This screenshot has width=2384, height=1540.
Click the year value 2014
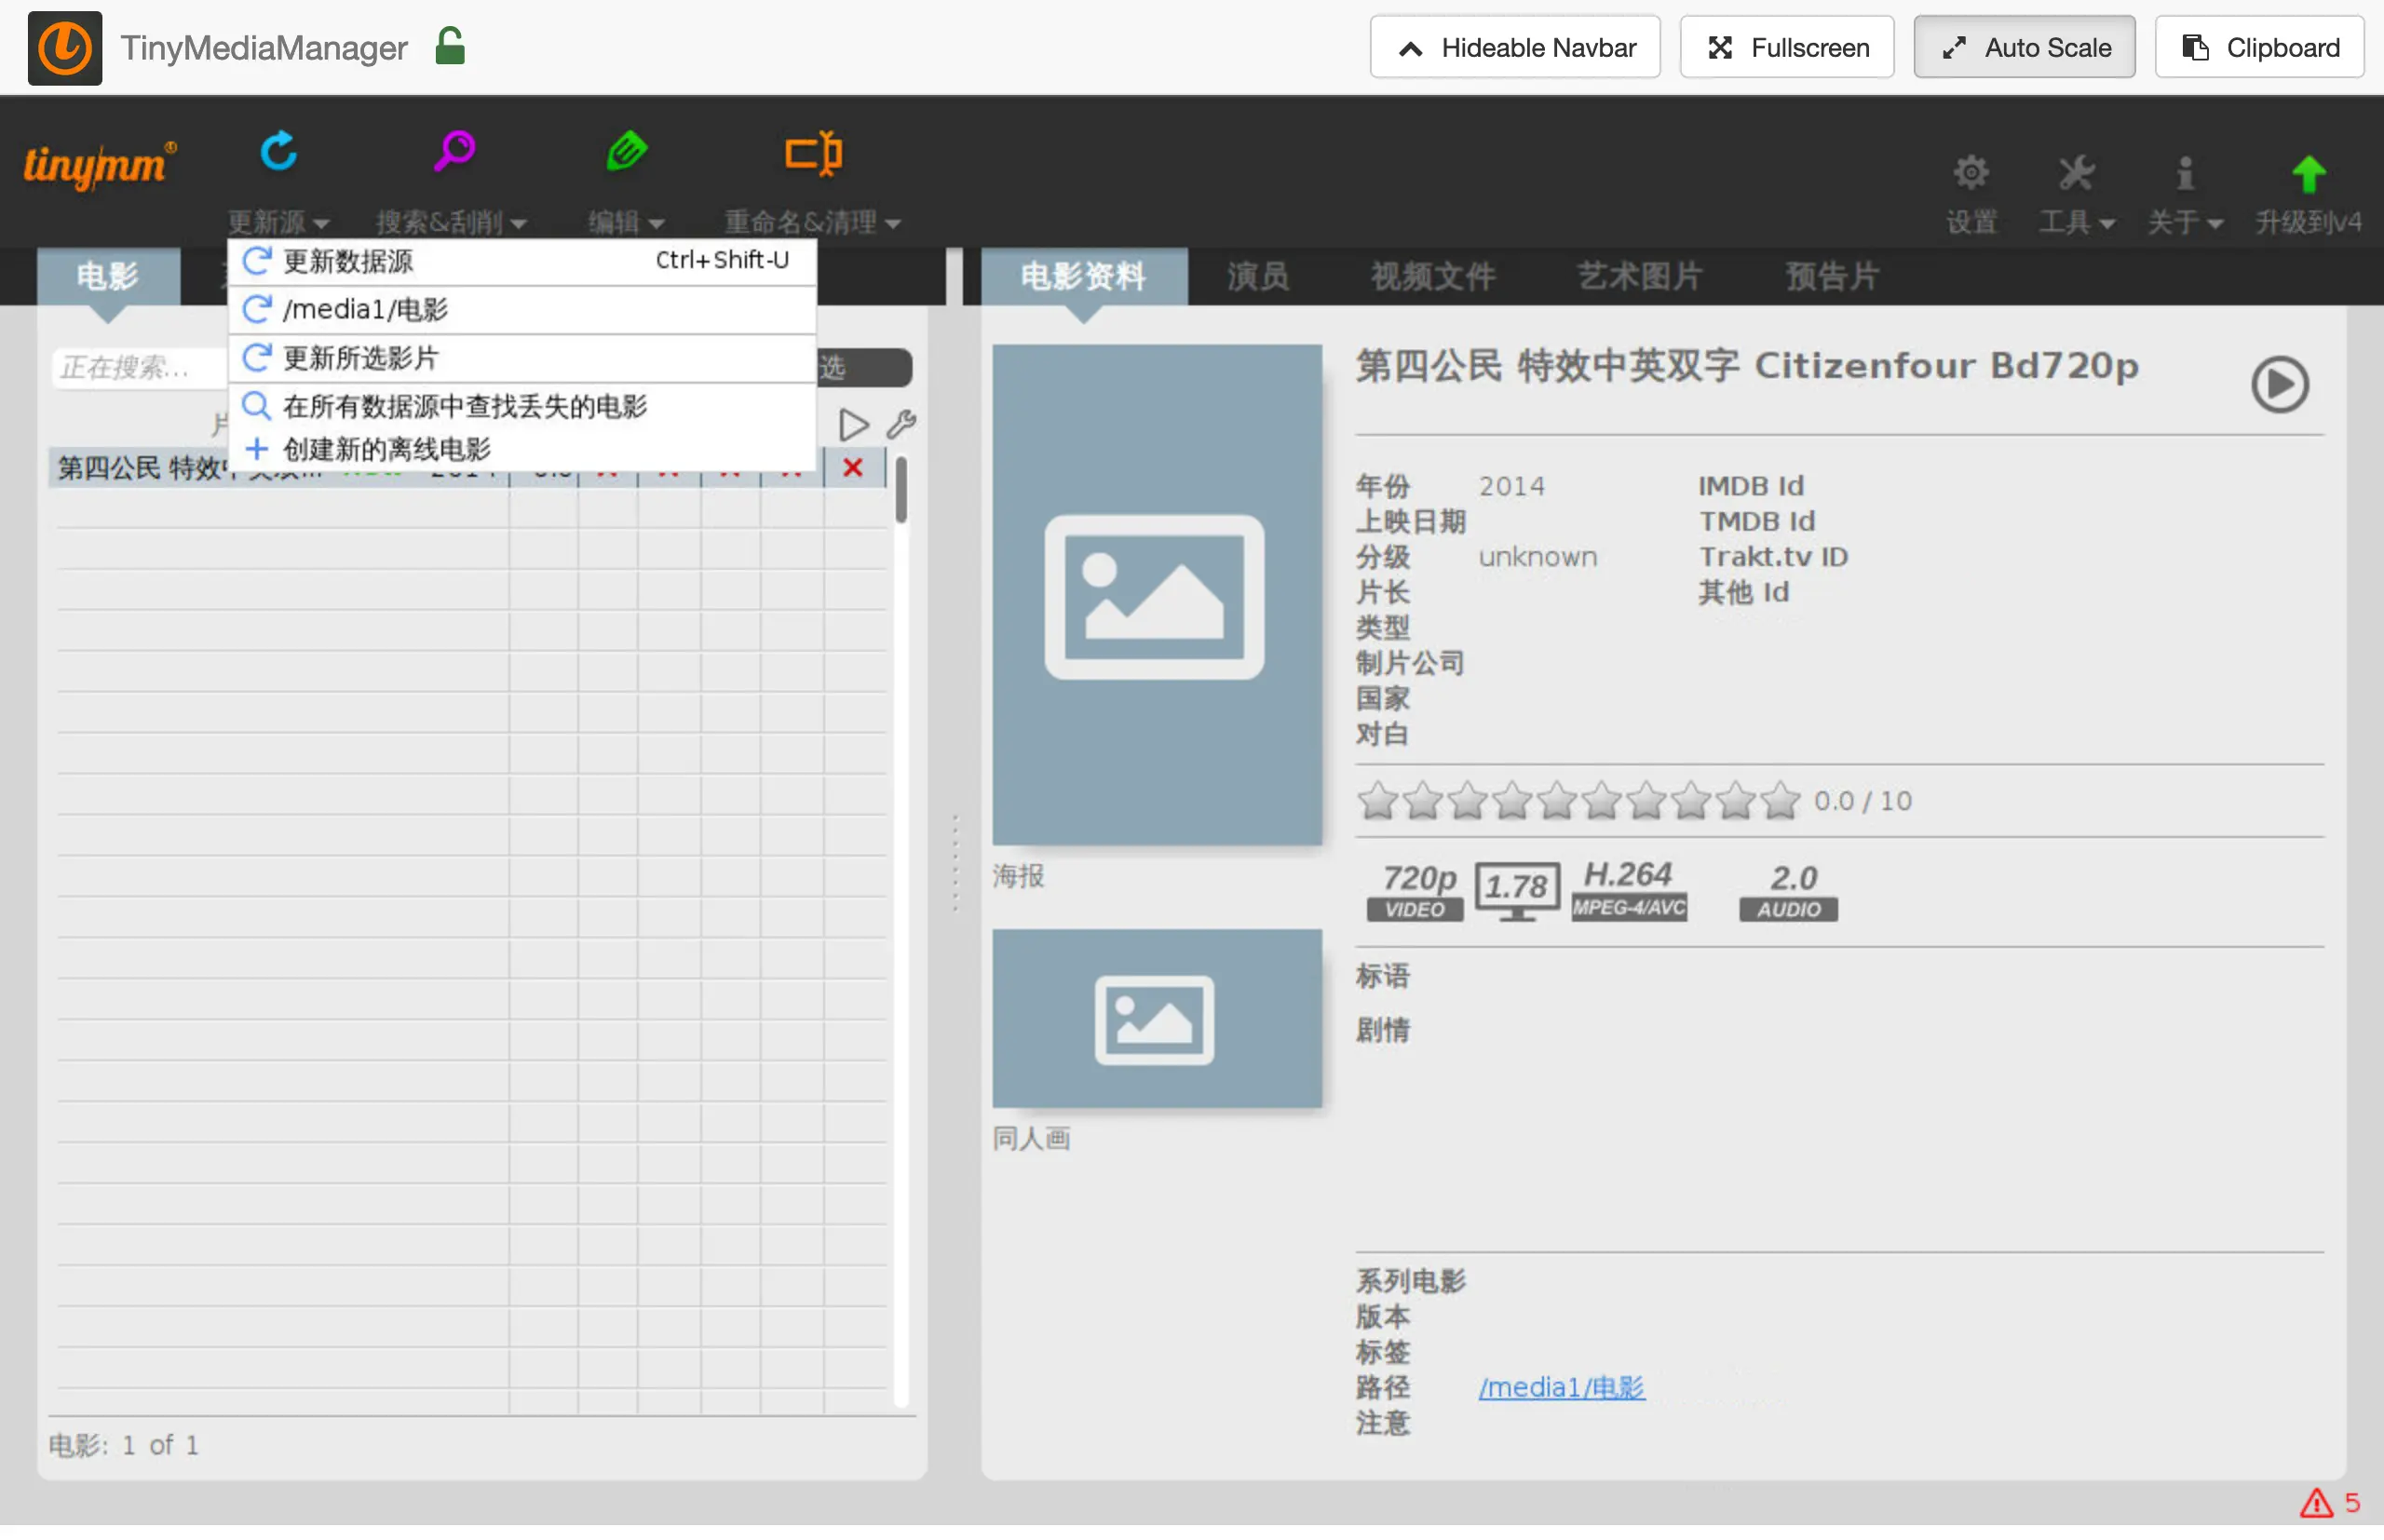[1511, 486]
